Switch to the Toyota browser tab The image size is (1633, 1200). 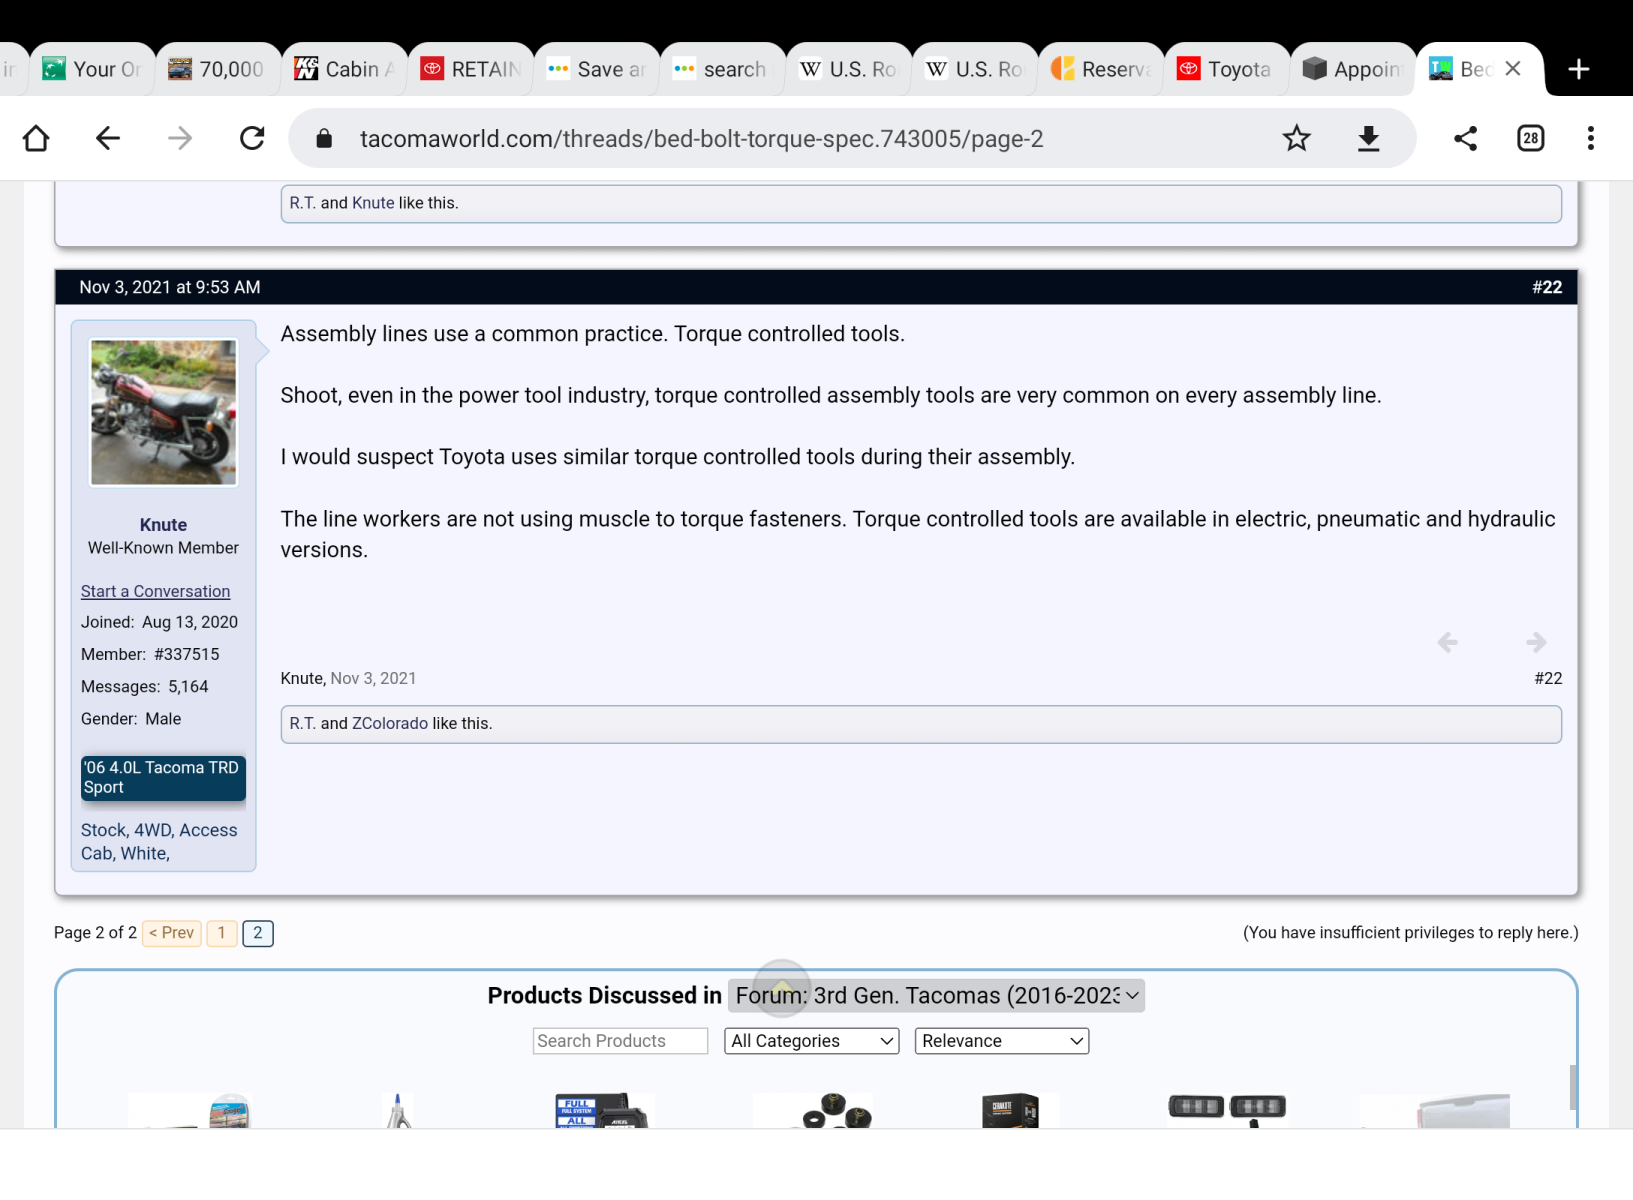point(1226,69)
